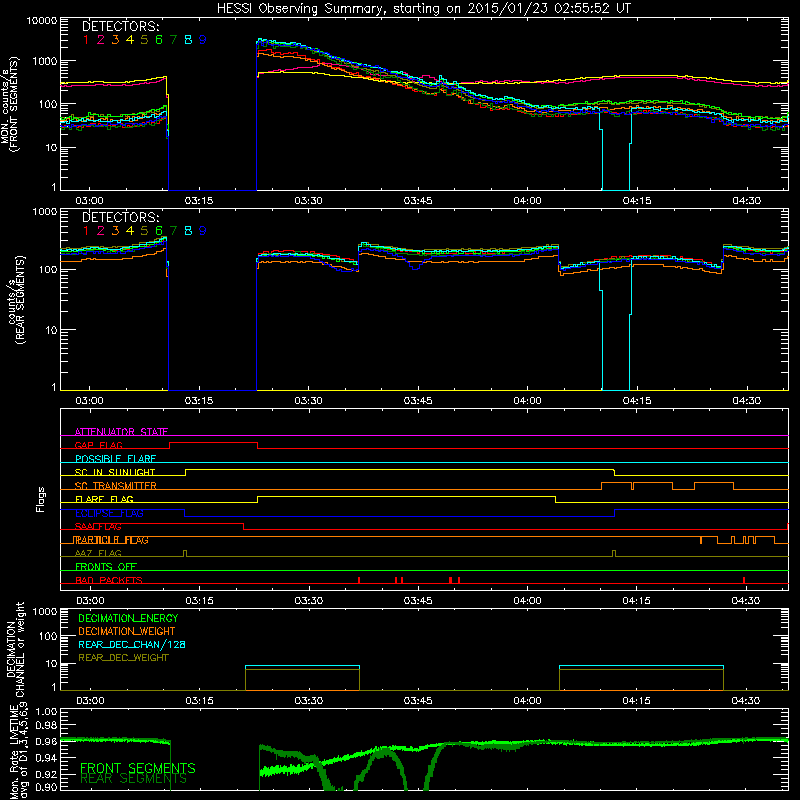The width and height of the screenshot is (800, 800).
Task: Click the AAZ_FLAG label
Action: pyautogui.click(x=98, y=554)
